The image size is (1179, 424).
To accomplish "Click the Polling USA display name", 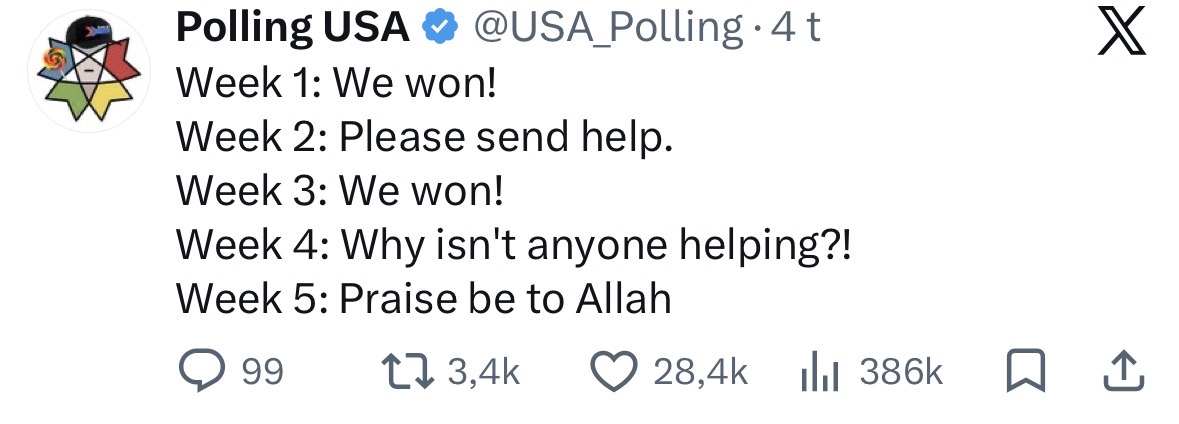I will click(x=292, y=29).
